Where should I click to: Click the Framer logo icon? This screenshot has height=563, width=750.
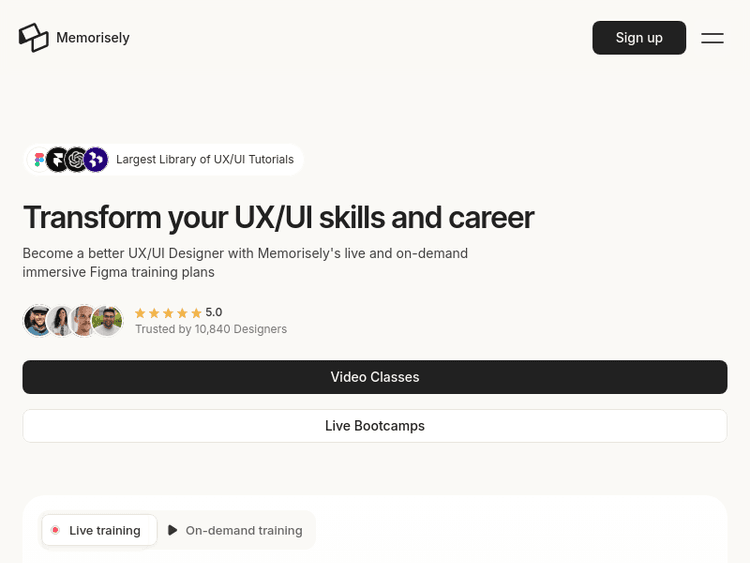(58, 160)
